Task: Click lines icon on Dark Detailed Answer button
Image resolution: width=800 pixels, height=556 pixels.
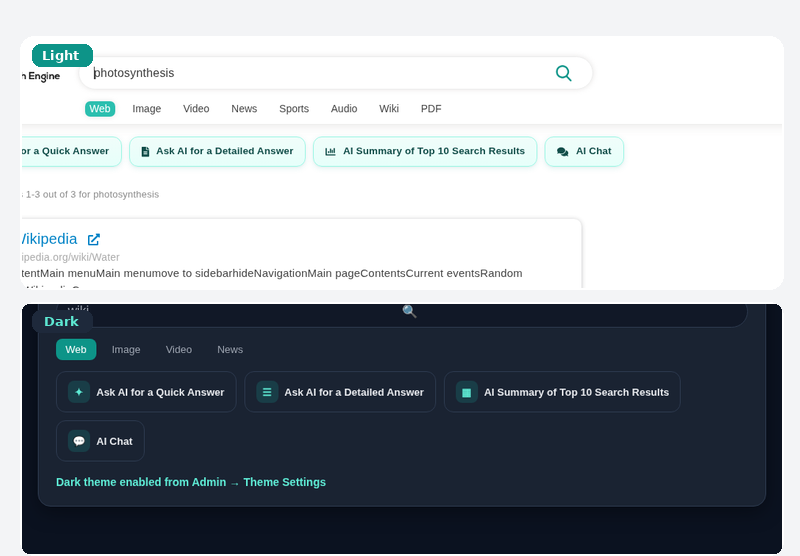Action: click(267, 392)
